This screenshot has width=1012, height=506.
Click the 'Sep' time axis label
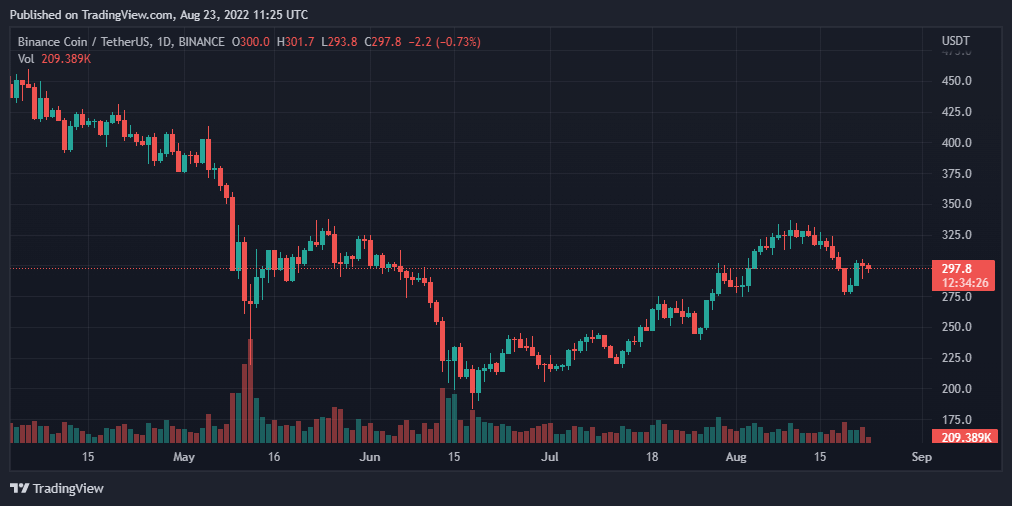922,458
